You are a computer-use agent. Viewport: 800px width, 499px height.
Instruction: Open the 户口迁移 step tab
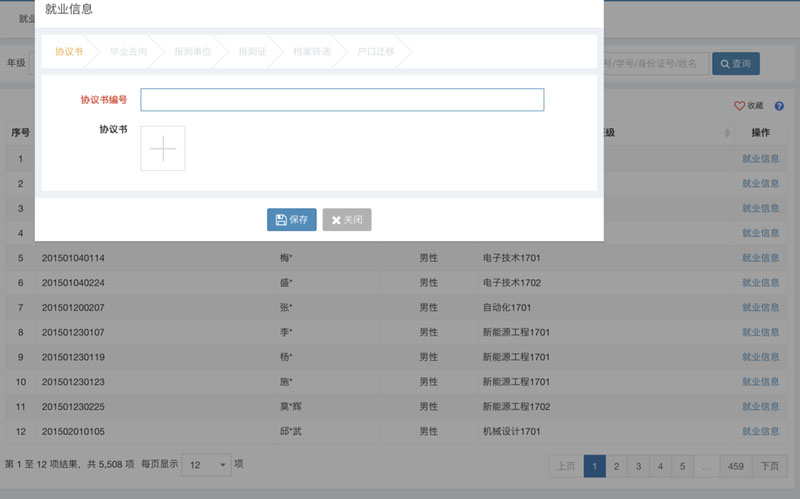[376, 51]
